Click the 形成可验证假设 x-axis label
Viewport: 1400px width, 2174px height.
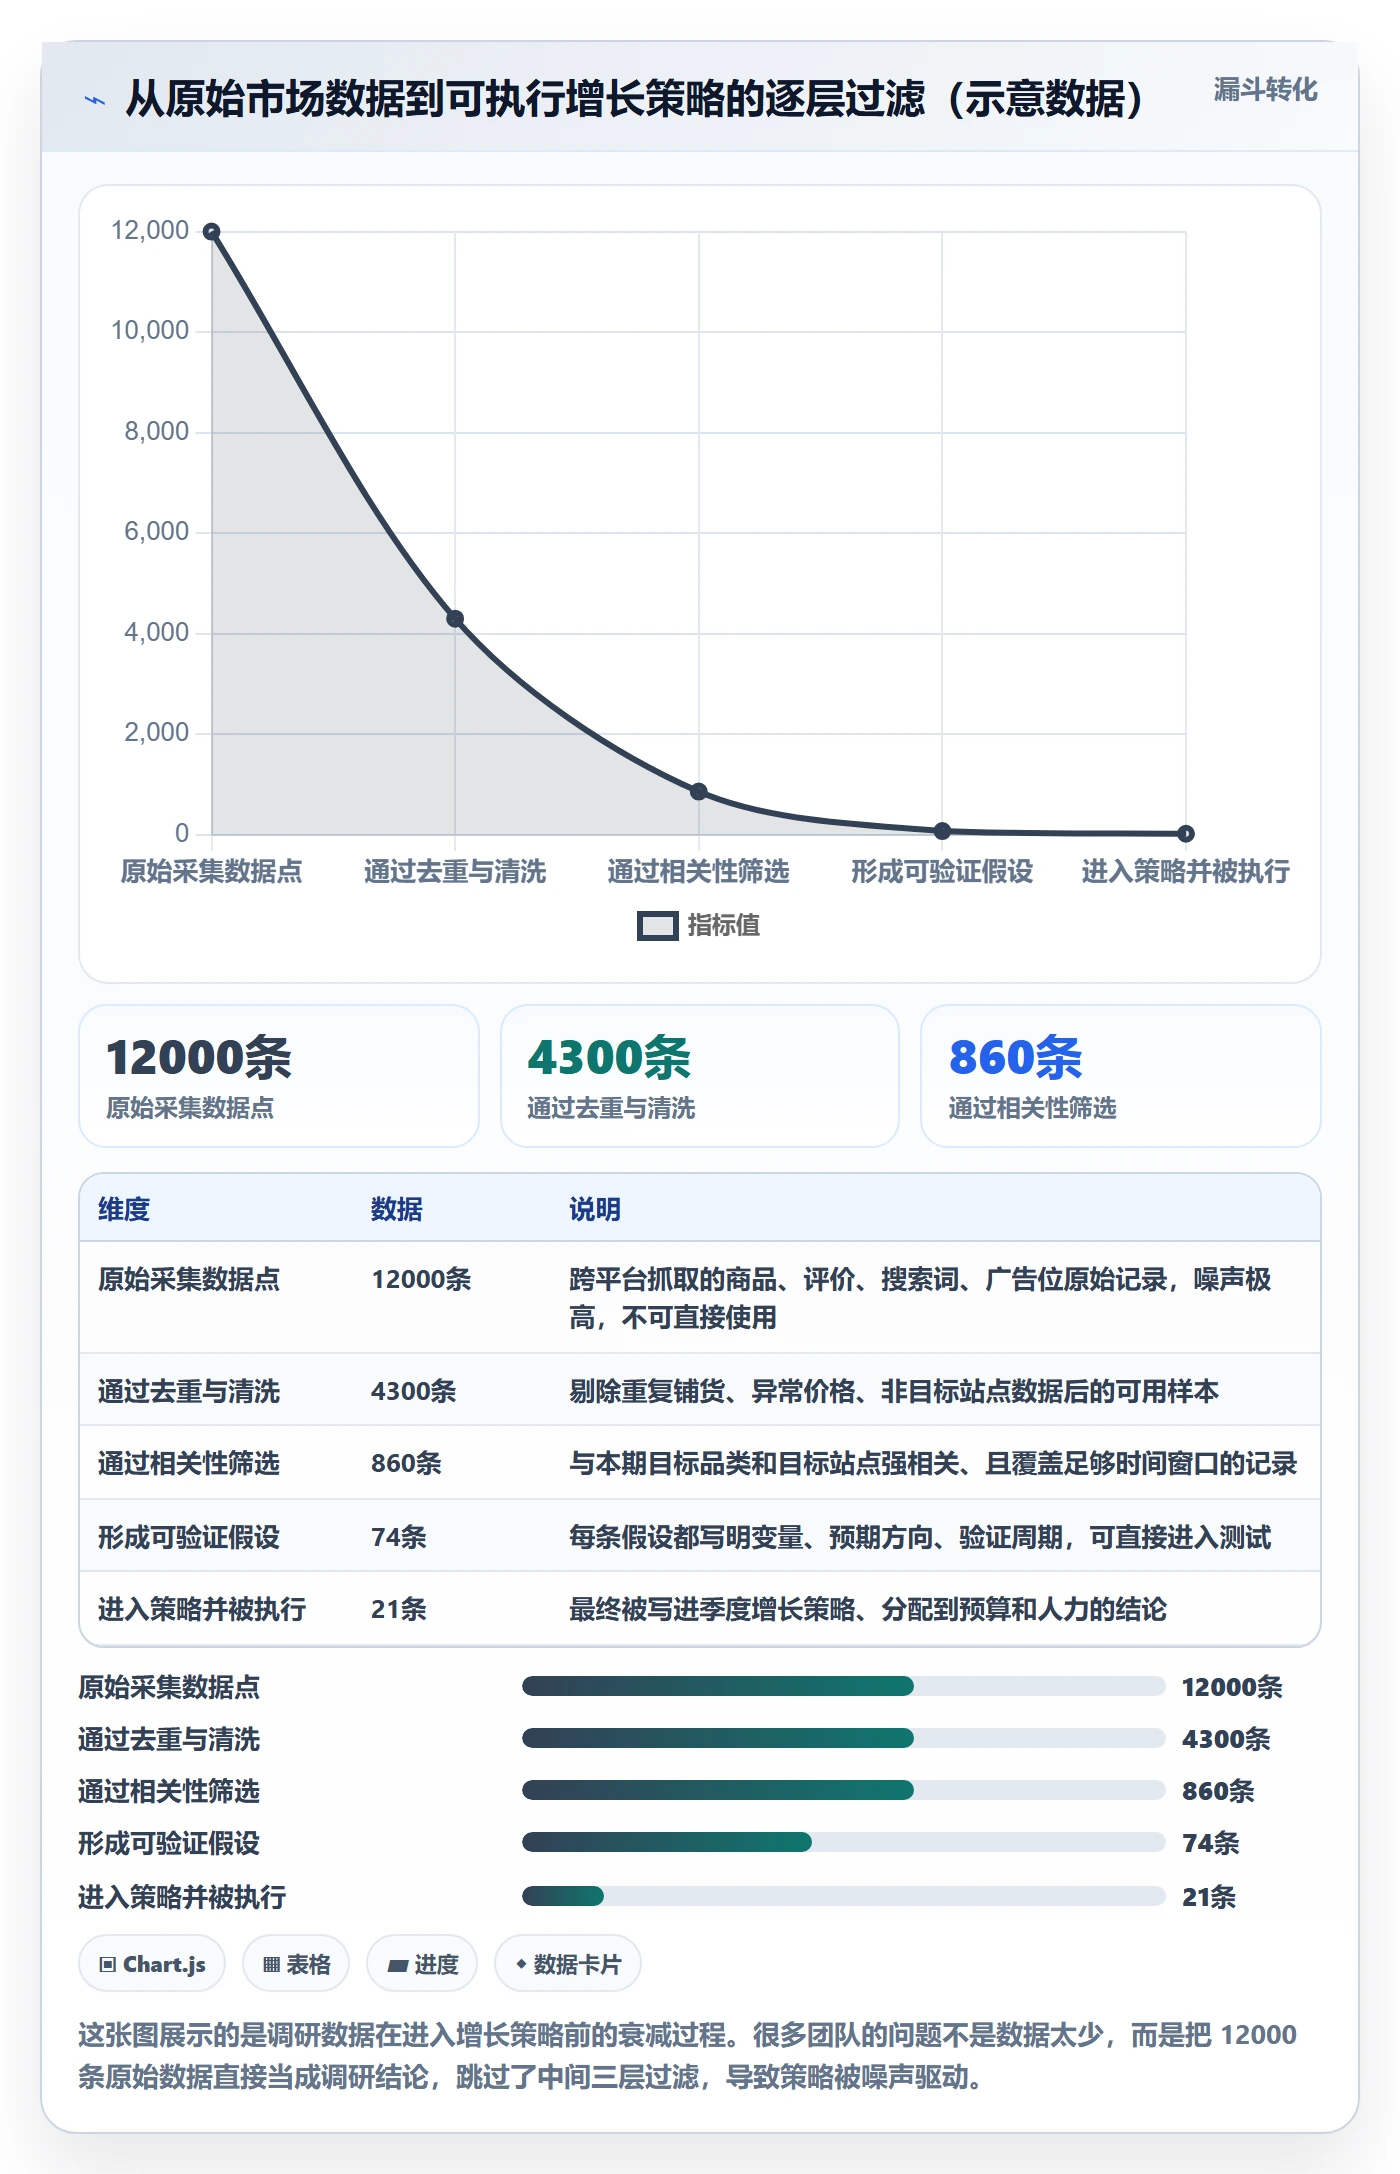(x=942, y=871)
